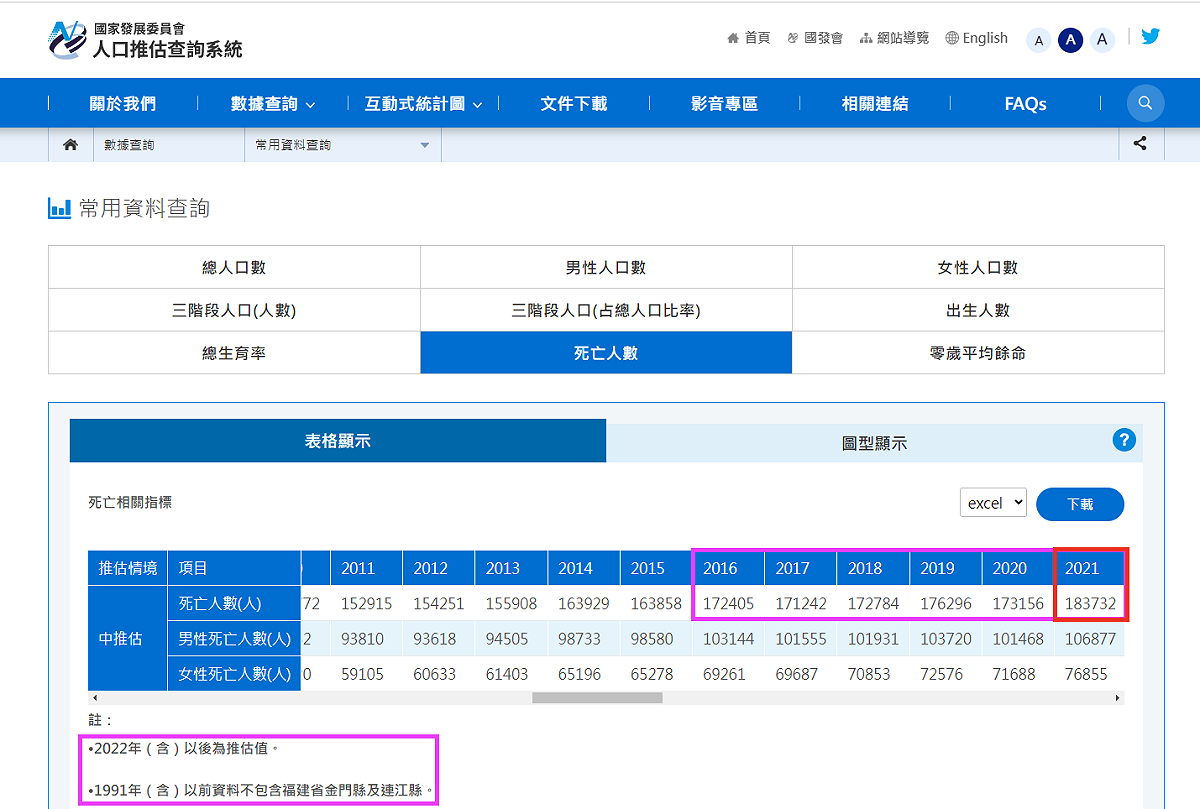Click the search magnifier icon
The height and width of the screenshot is (809, 1200).
tap(1145, 103)
